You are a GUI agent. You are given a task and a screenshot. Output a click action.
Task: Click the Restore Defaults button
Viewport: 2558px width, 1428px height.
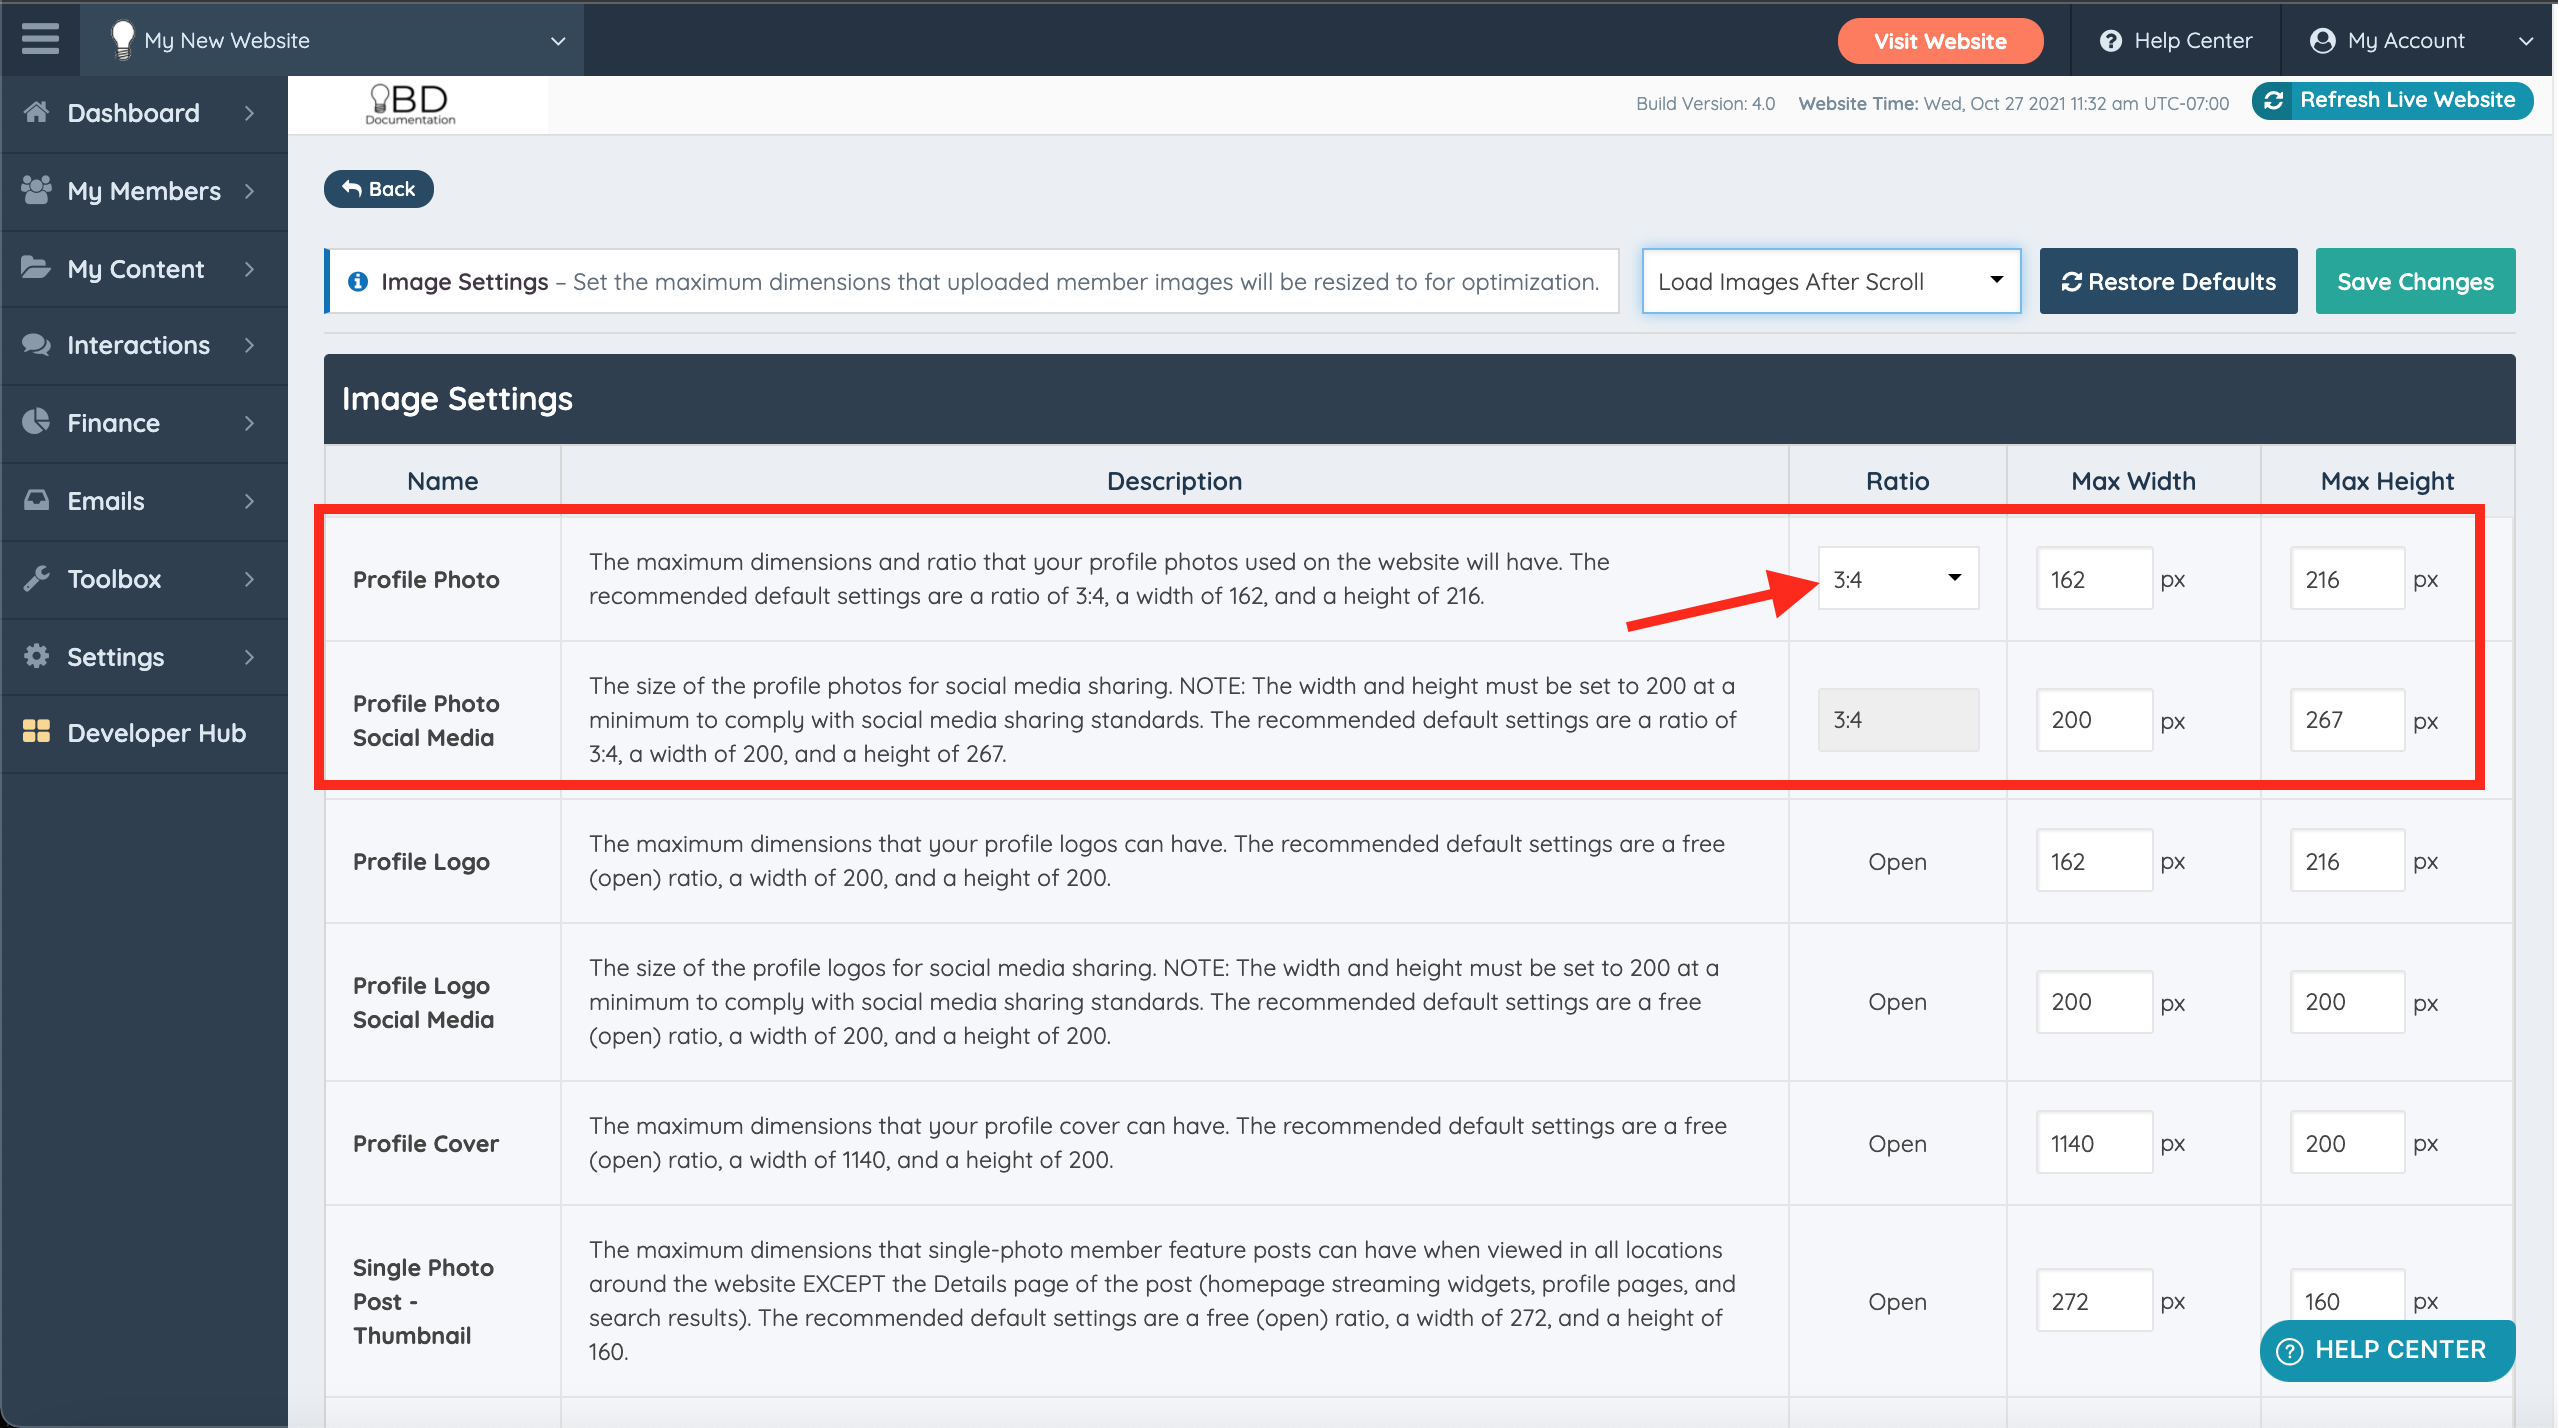click(x=2167, y=281)
